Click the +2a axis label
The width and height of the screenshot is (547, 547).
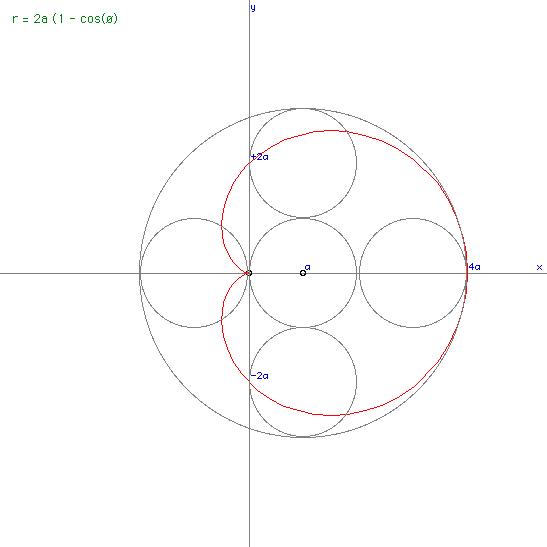coord(260,157)
